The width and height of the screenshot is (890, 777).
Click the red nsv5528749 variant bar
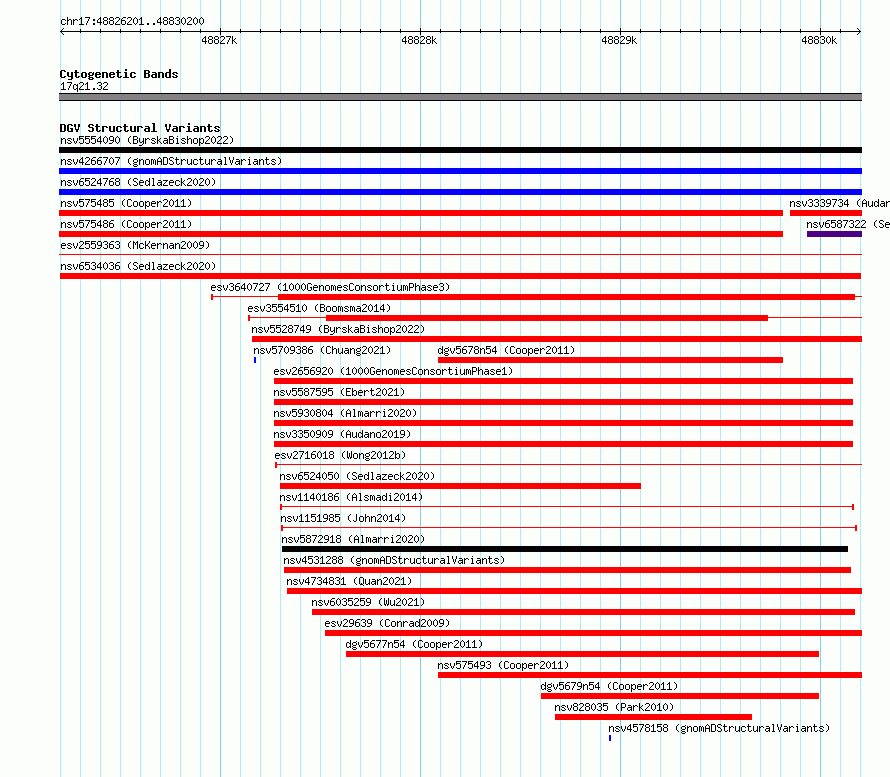point(557,339)
